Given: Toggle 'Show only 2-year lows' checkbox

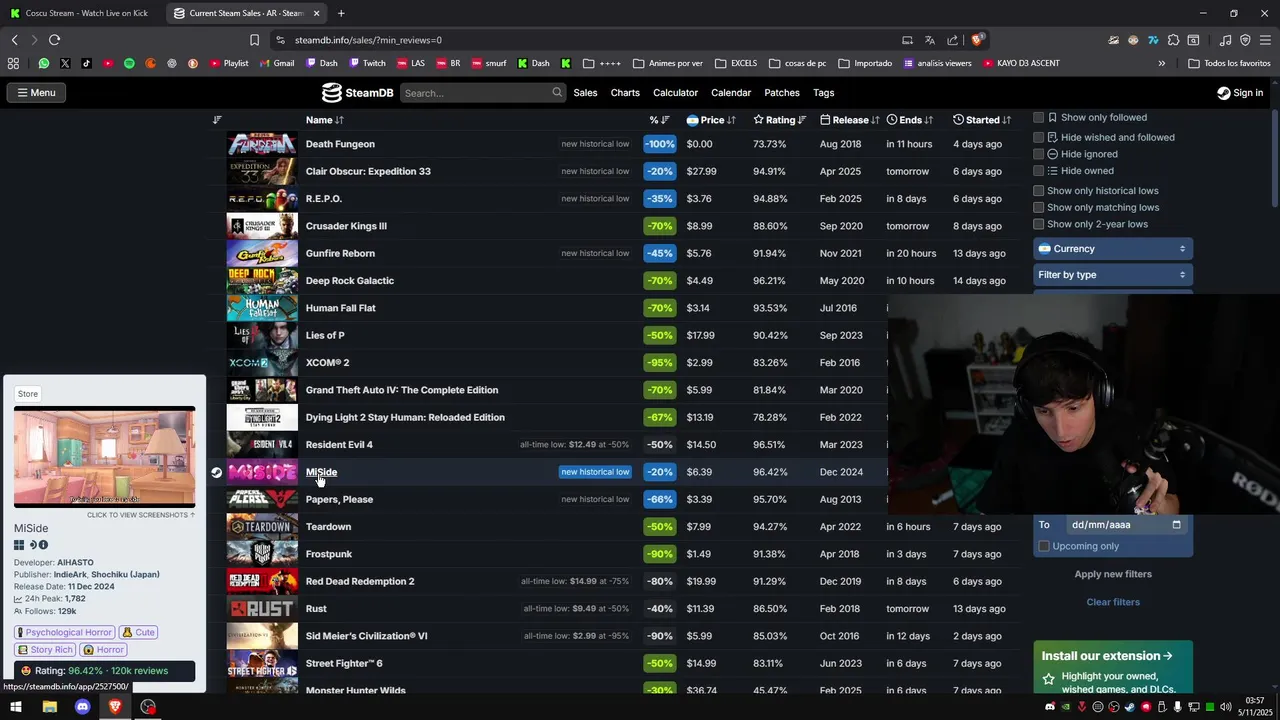Looking at the screenshot, I should (1038, 225).
